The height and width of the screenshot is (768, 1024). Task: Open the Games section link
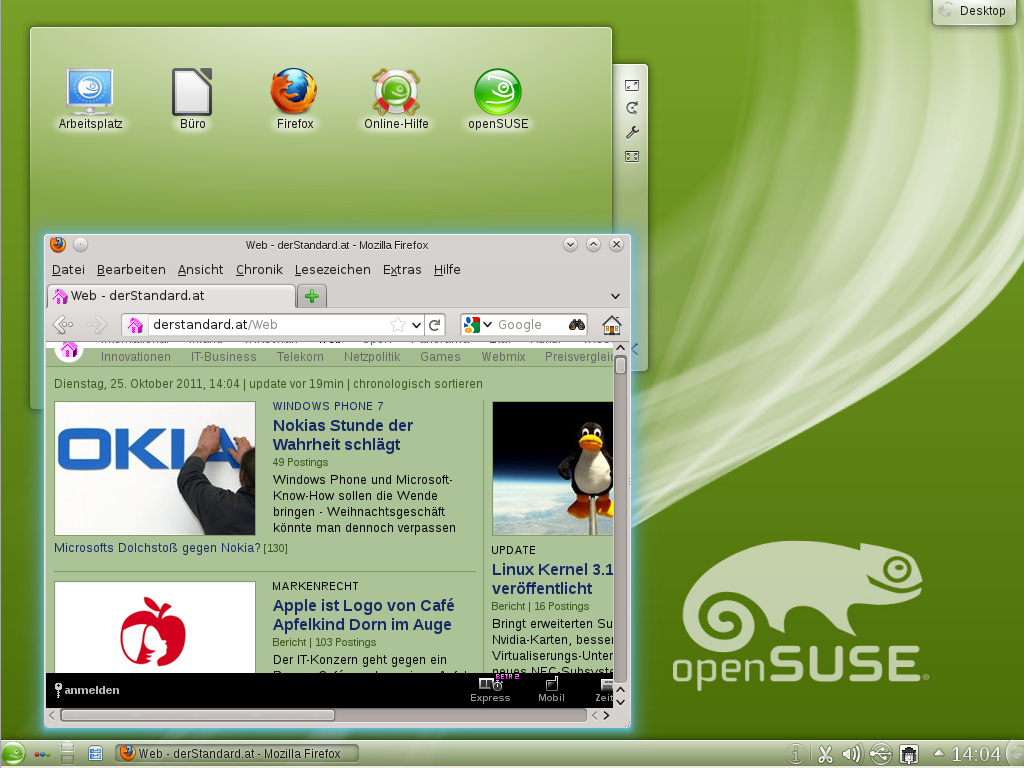click(x=440, y=357)
